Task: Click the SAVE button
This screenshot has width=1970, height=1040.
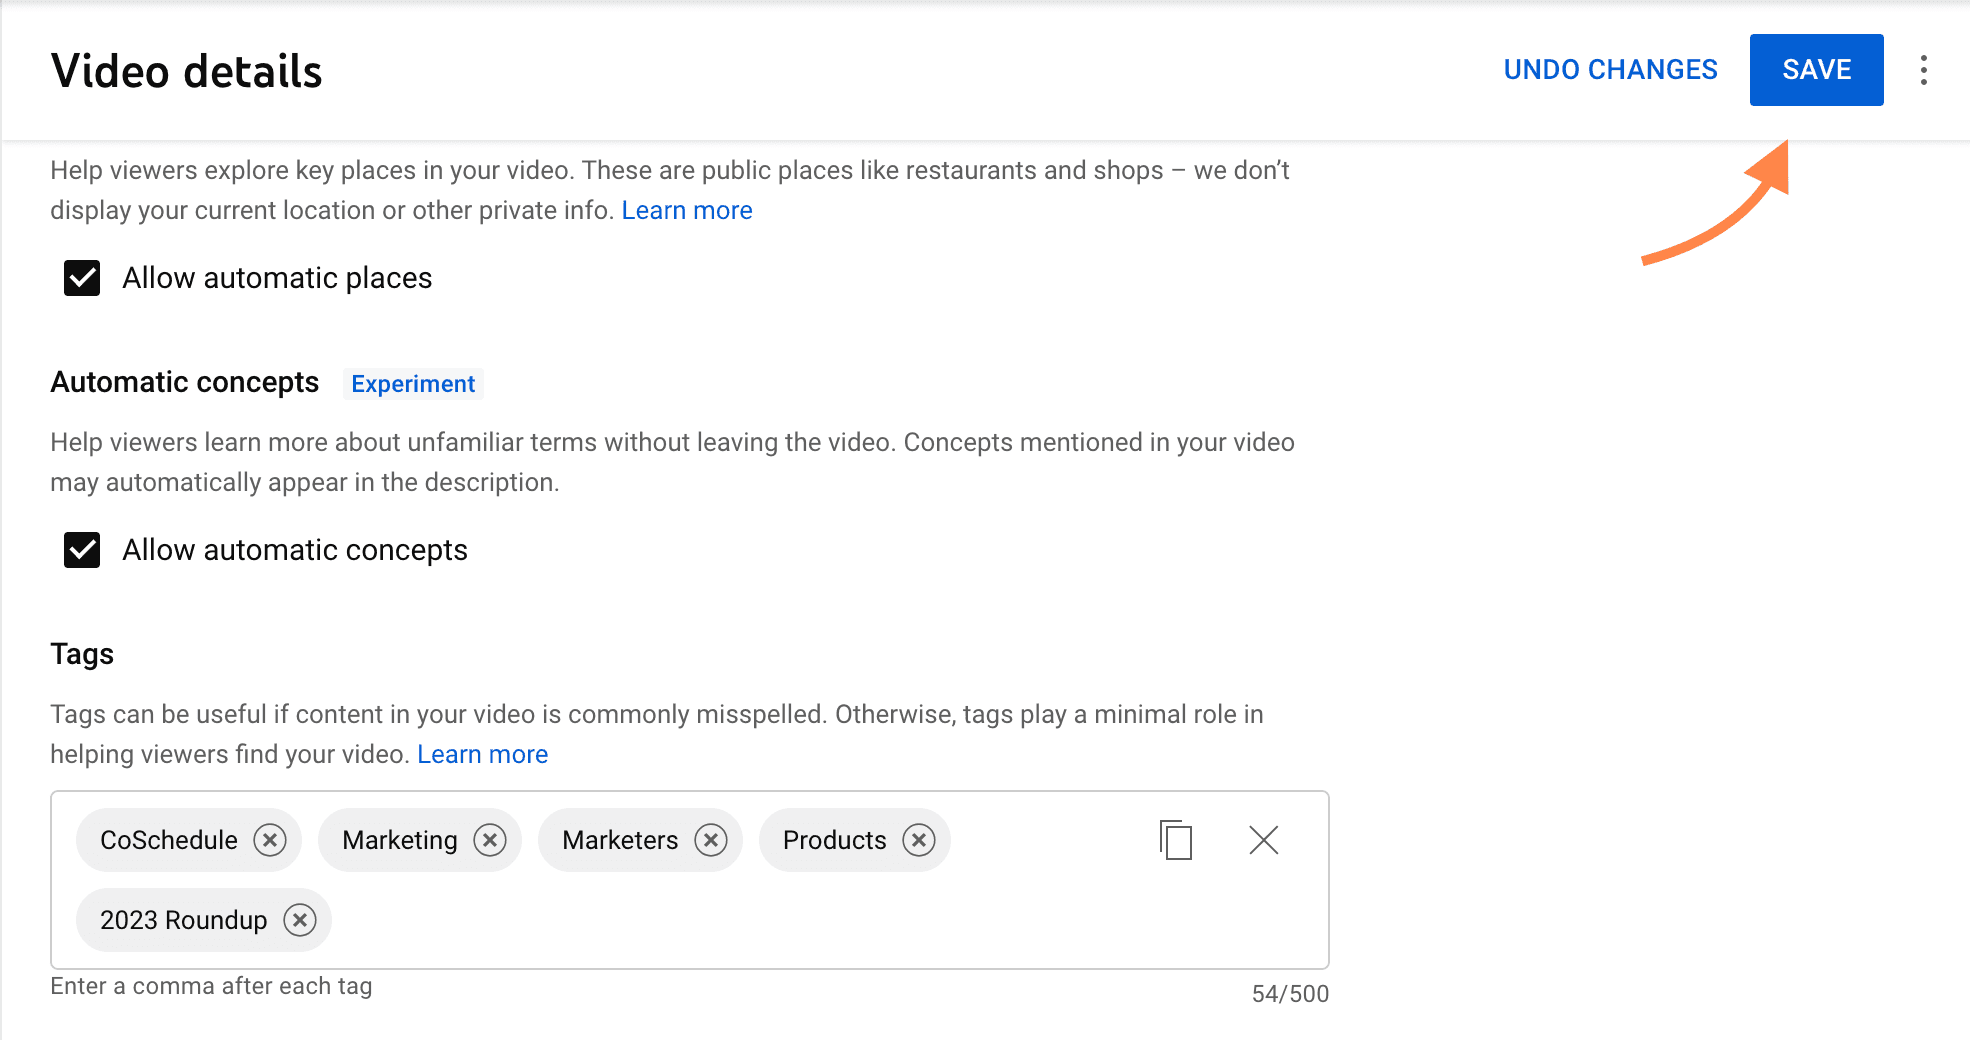Action: 1816,70
